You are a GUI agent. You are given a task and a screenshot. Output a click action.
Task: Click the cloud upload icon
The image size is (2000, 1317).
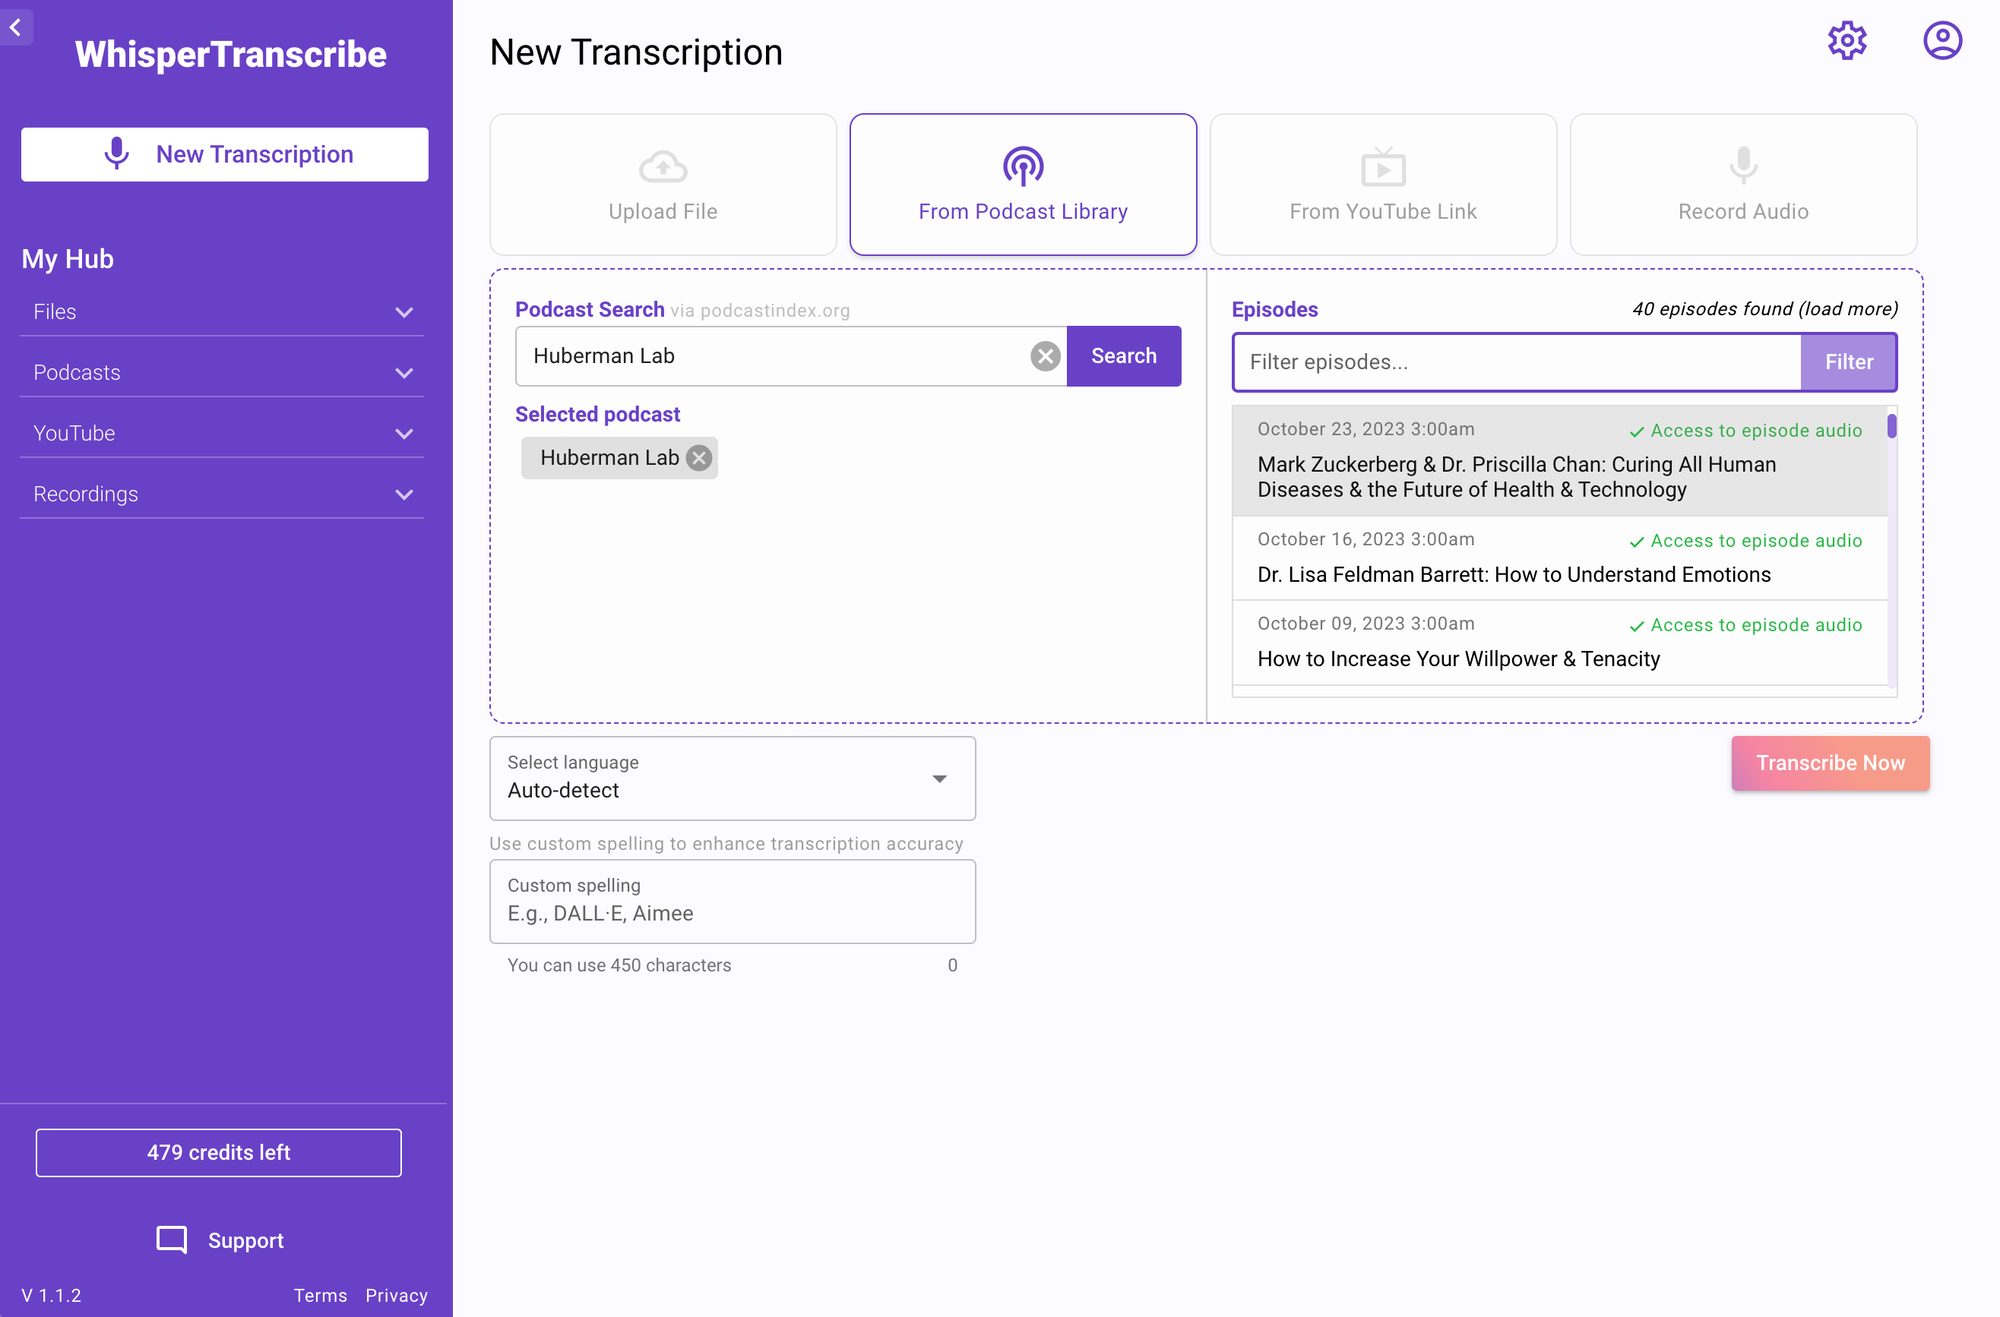663,166
